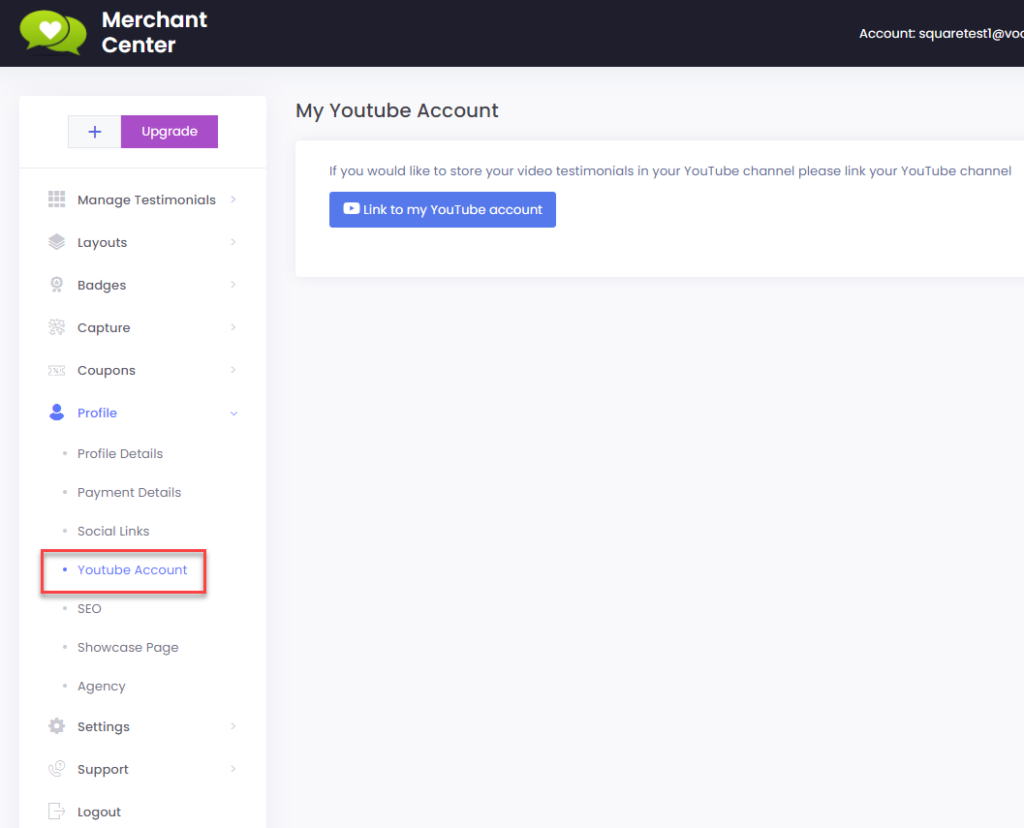Click the Support phone icon
This screenshot has width=1024, height=828.
click(57, 769)
